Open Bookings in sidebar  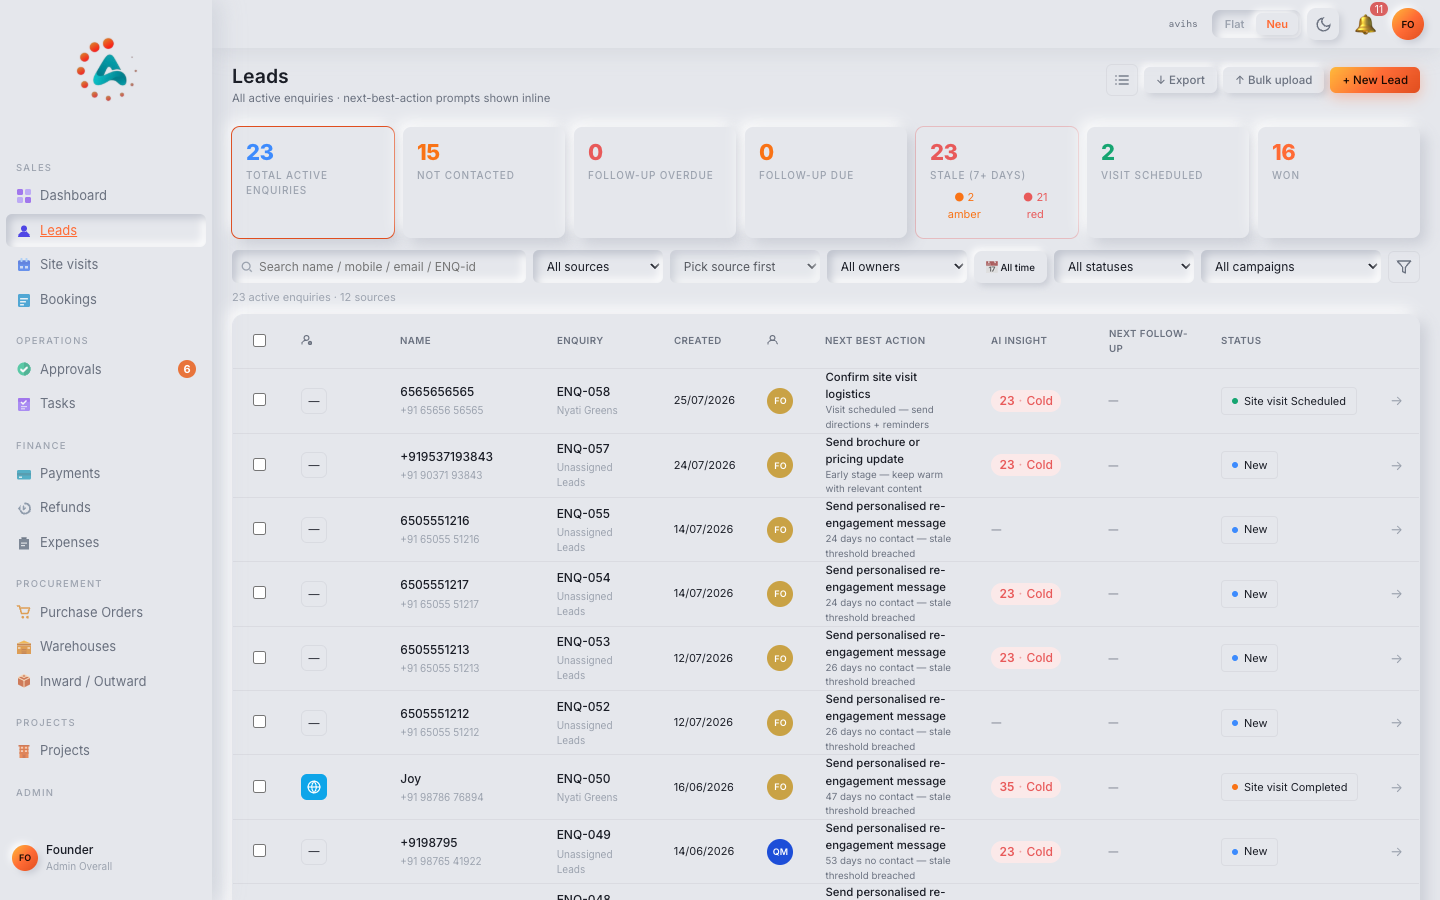tap(106, 300)
